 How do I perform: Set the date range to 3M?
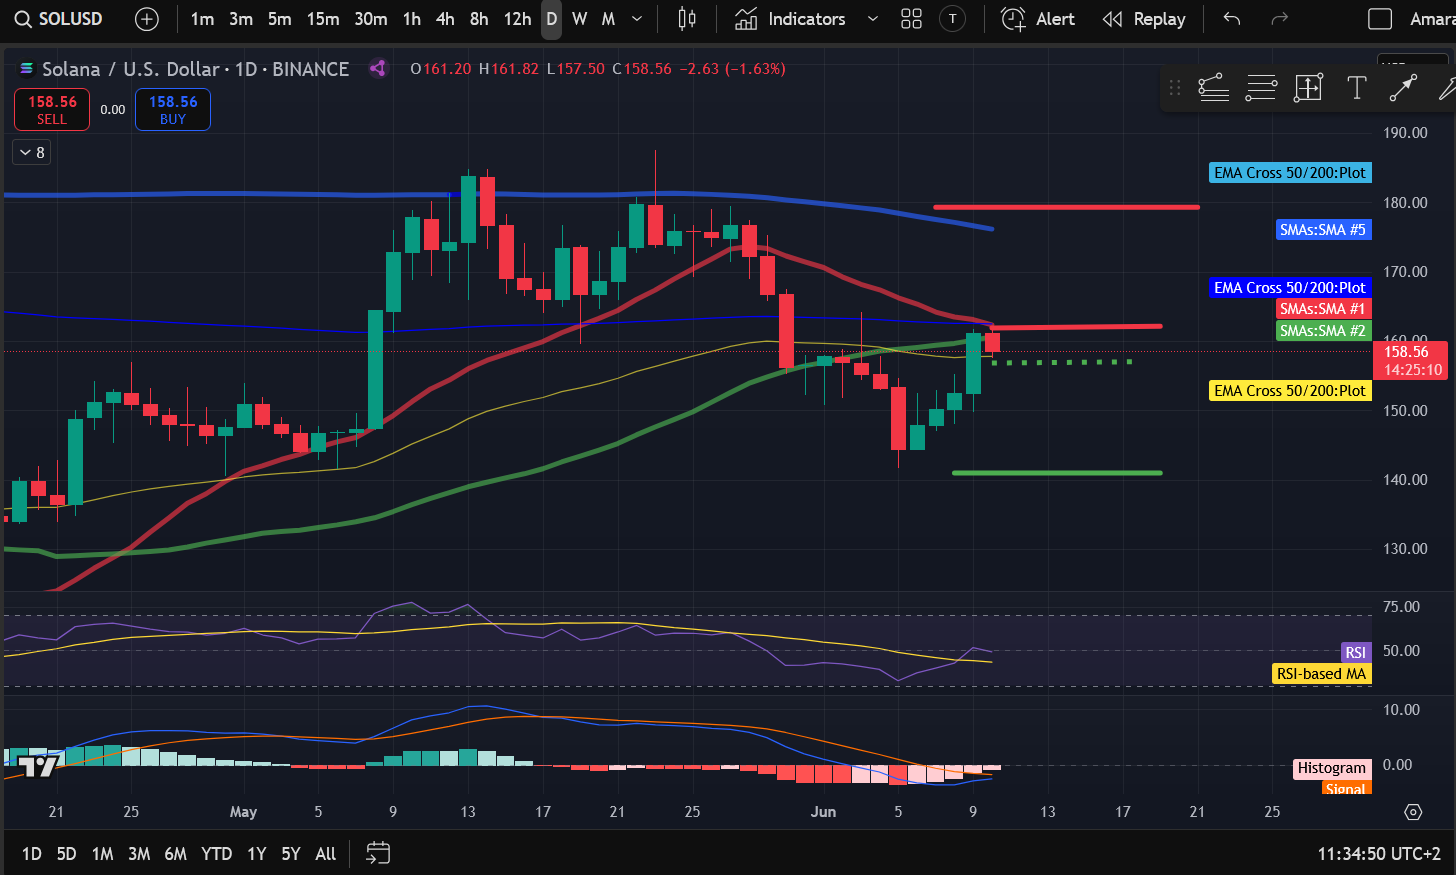click(x=139, y=854)
